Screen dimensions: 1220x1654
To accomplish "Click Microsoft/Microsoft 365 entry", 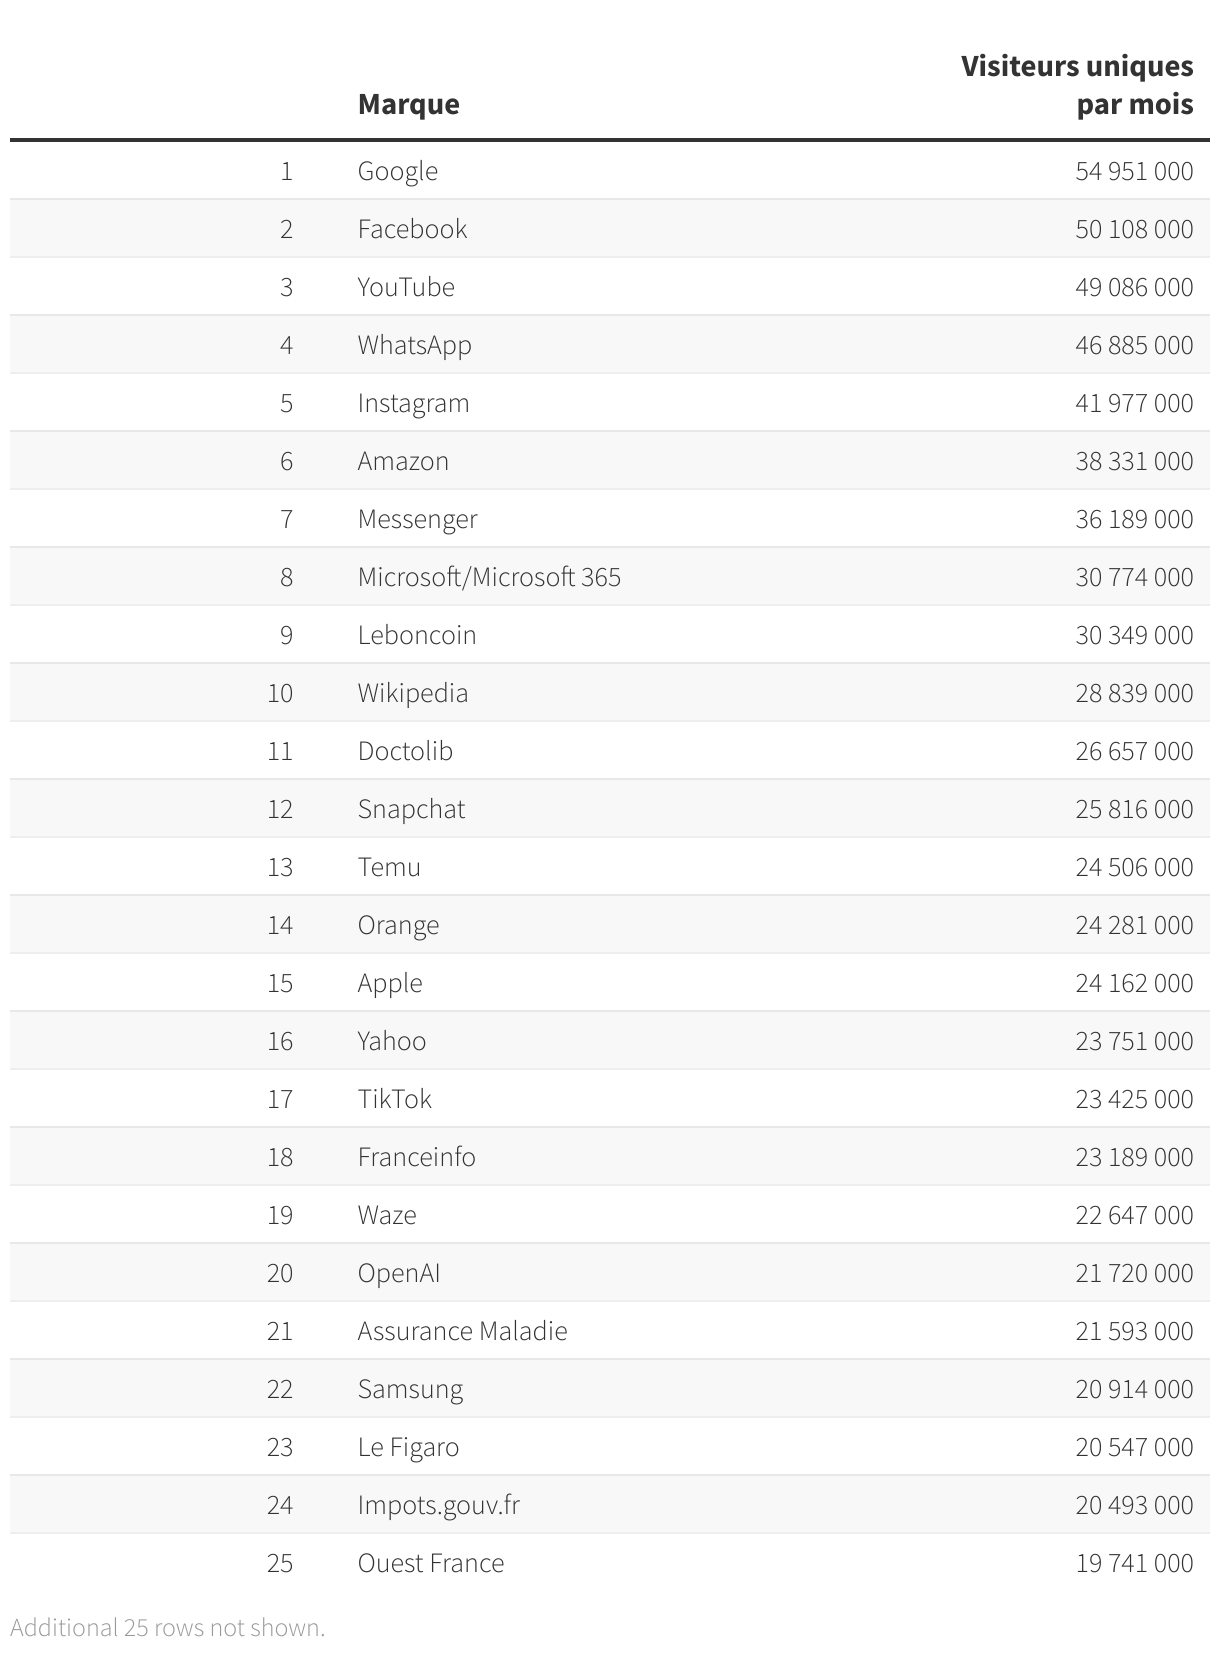I will pyautogui.click(x=489, y=577).
